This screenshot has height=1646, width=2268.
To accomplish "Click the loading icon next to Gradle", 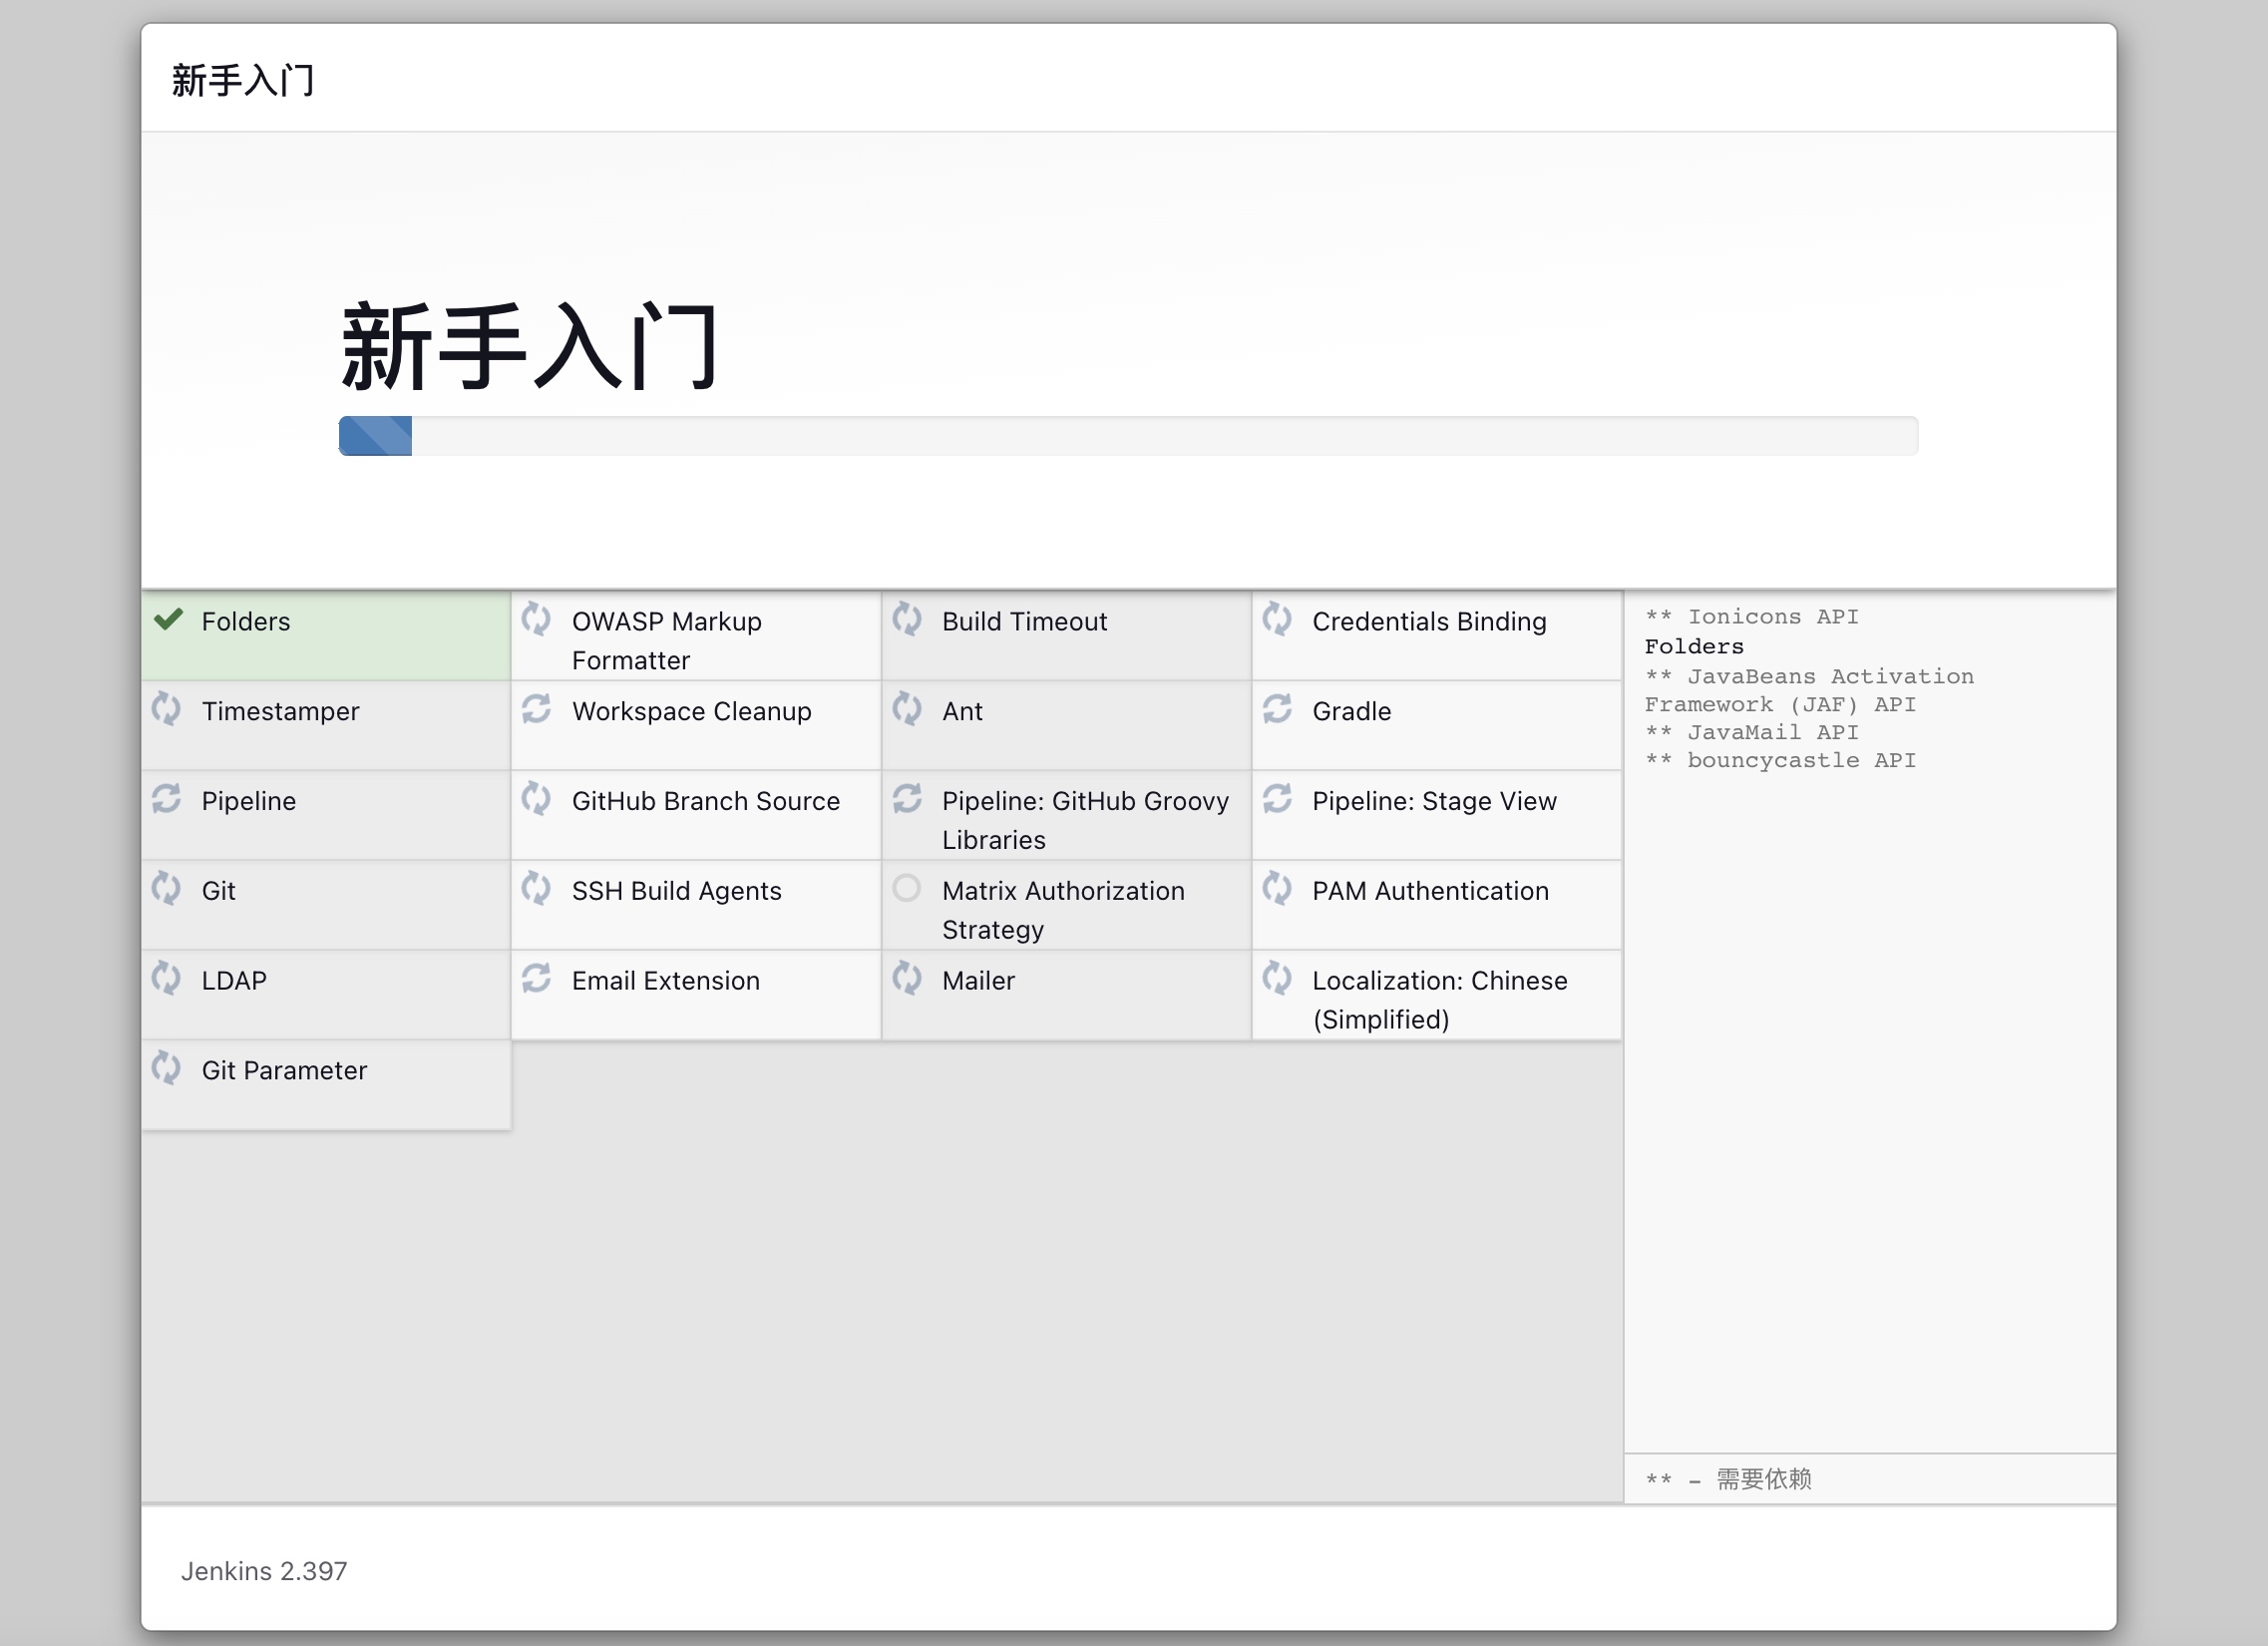I will tap(1276, 709).
